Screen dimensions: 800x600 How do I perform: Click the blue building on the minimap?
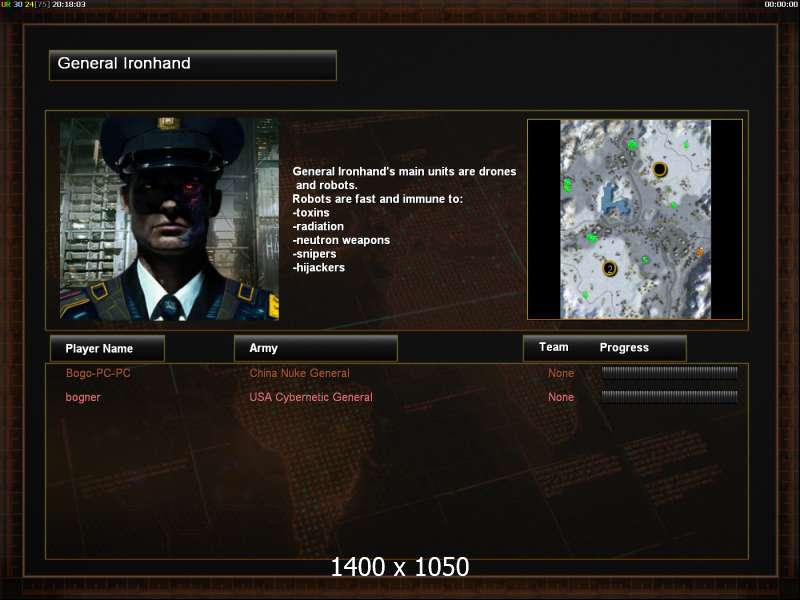pos(616,198)
